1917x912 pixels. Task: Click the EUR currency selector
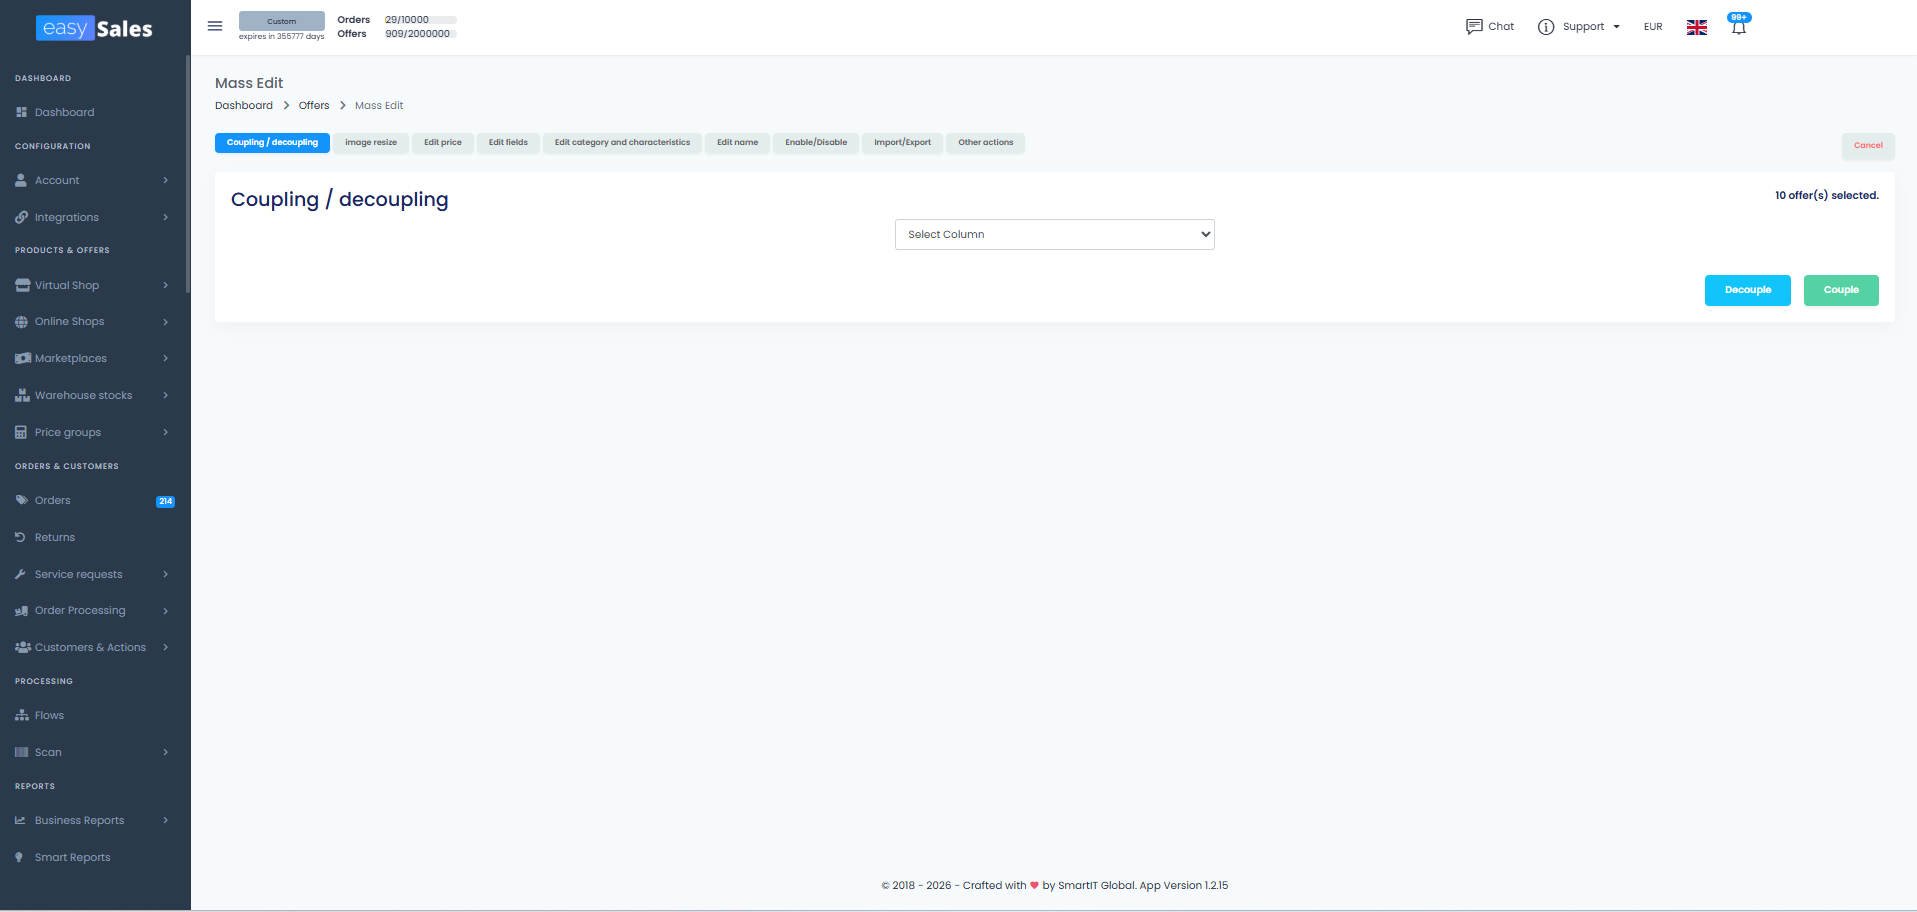(x=1653, y=27)
